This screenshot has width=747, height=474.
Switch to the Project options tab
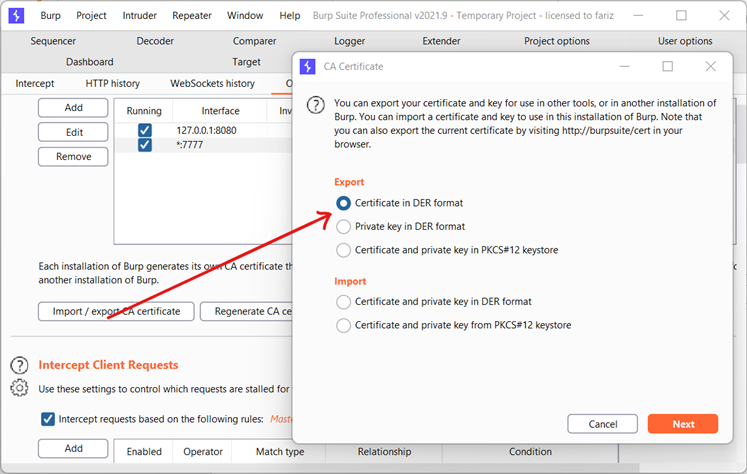click(557, 41)
